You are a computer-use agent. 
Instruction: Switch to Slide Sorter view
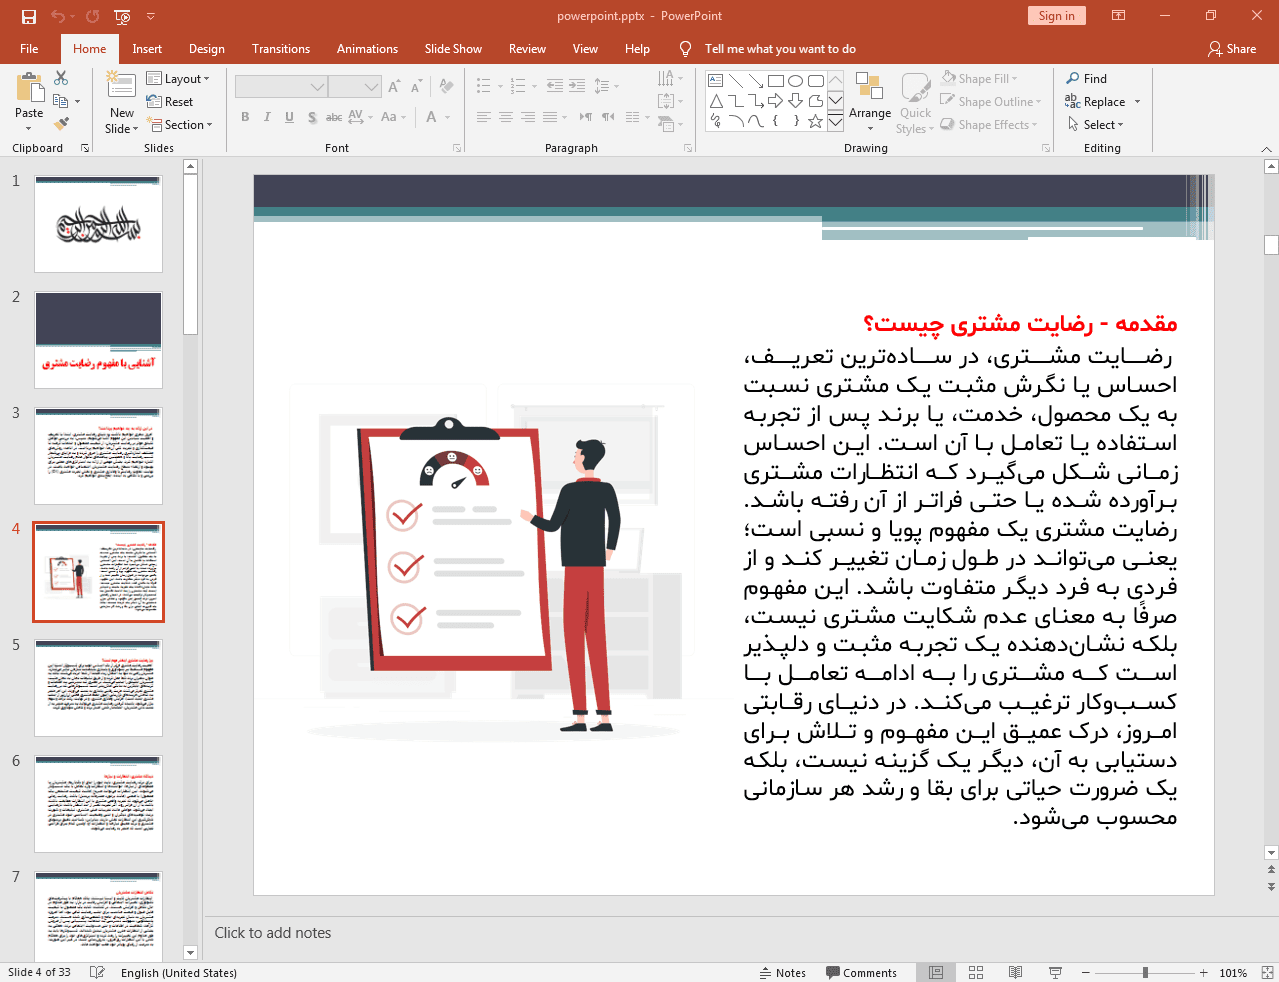pyautogui.click(x=976, y=972)
